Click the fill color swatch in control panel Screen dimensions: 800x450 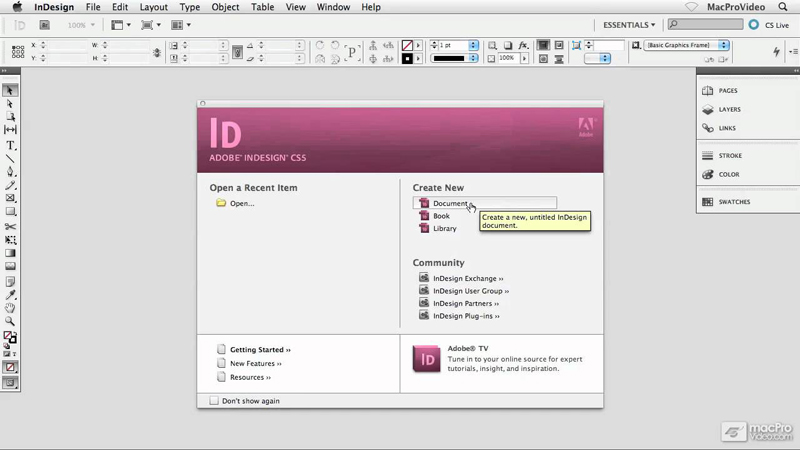[407, 45]
